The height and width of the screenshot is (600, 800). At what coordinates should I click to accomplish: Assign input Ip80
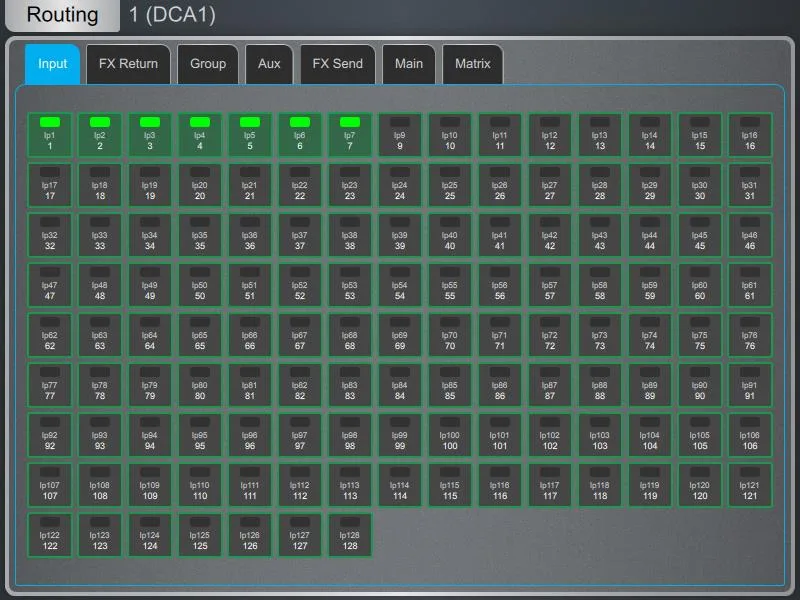coord(199,385)
